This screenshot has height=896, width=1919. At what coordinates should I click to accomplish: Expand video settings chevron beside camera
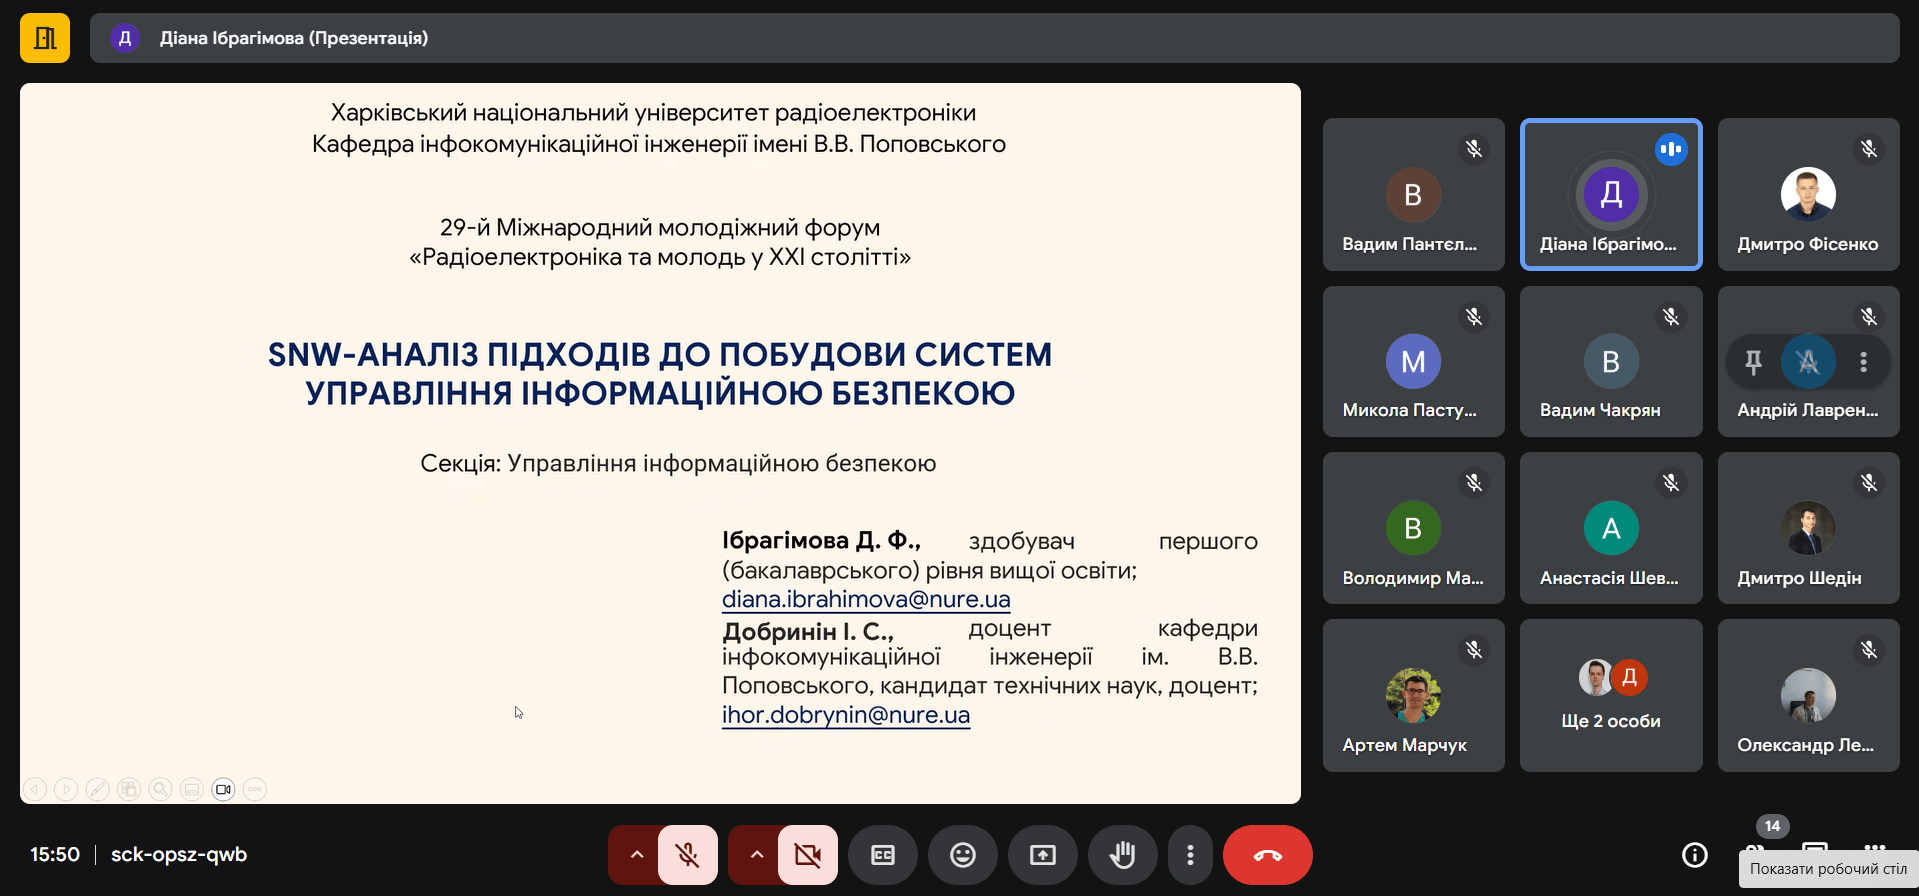tap(756, 855)
